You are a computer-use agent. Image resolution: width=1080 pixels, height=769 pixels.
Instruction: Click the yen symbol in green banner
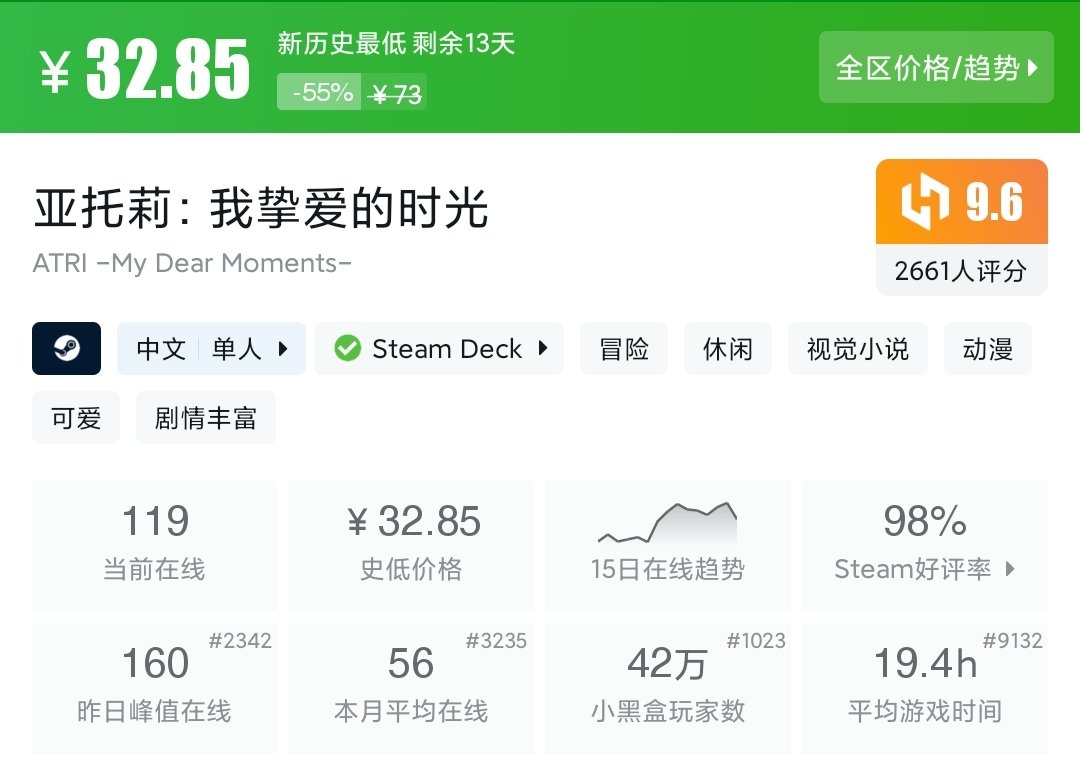55,70
